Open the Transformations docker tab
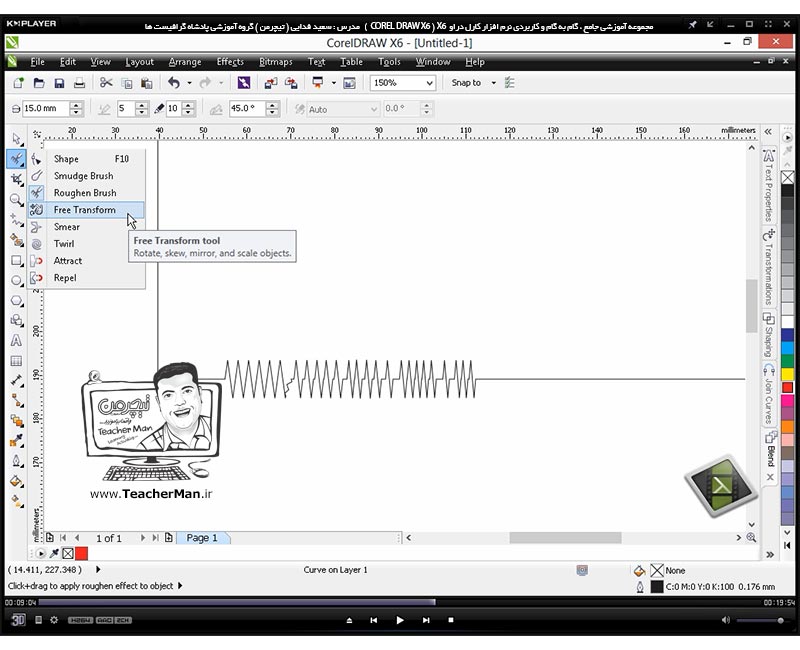The width and height of the screenshot is (800, 650). click(x=769, y=267)
